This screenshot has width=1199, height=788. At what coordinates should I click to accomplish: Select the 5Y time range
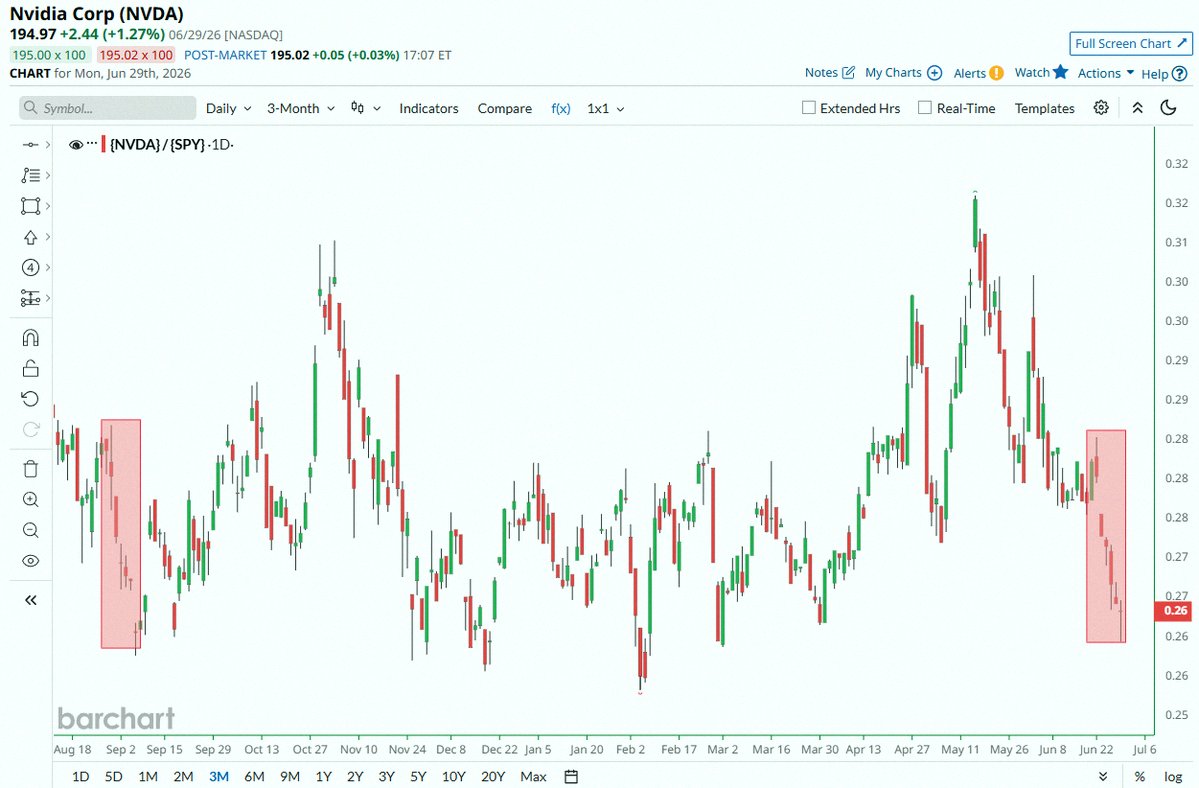coord(418,777)
